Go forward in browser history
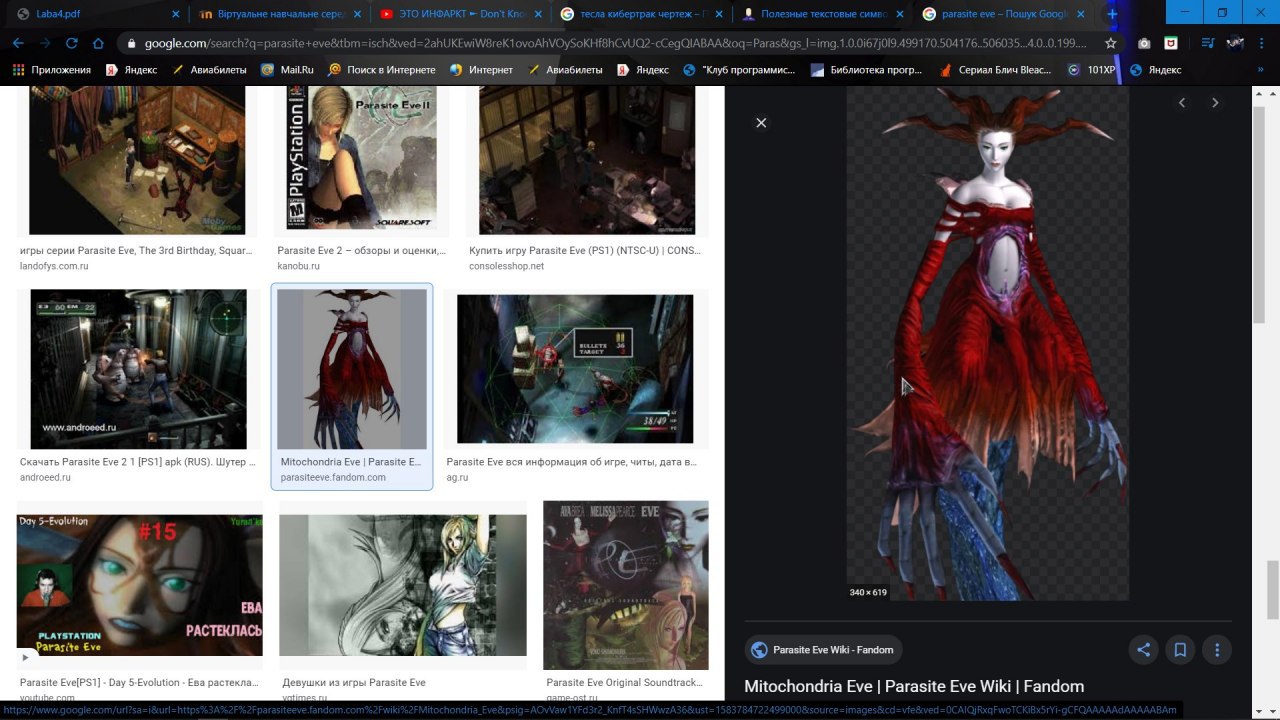 point(45,43)
